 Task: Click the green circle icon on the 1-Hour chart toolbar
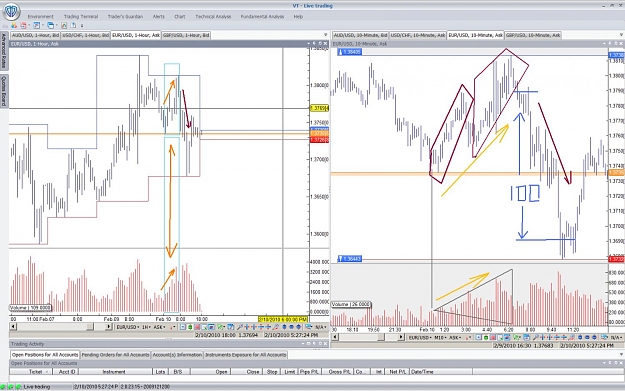point(190,327)
